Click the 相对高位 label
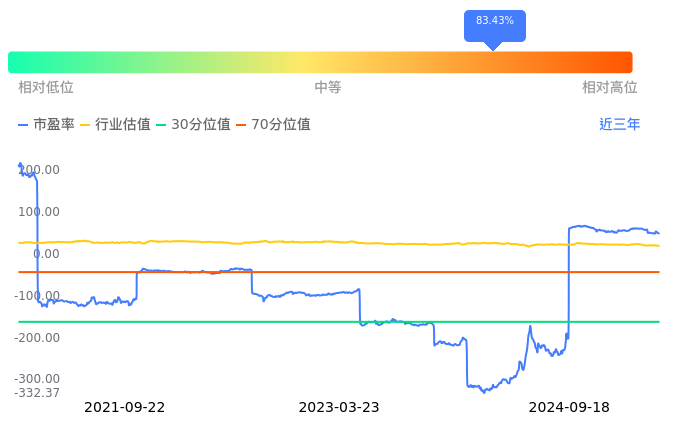The image size is (686, 442). point(609,88)
